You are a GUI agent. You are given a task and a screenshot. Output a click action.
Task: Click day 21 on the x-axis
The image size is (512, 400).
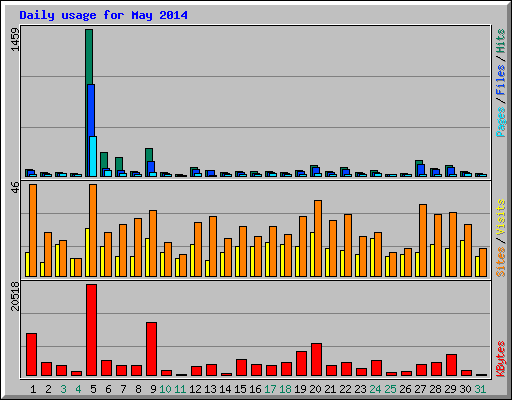330,389
